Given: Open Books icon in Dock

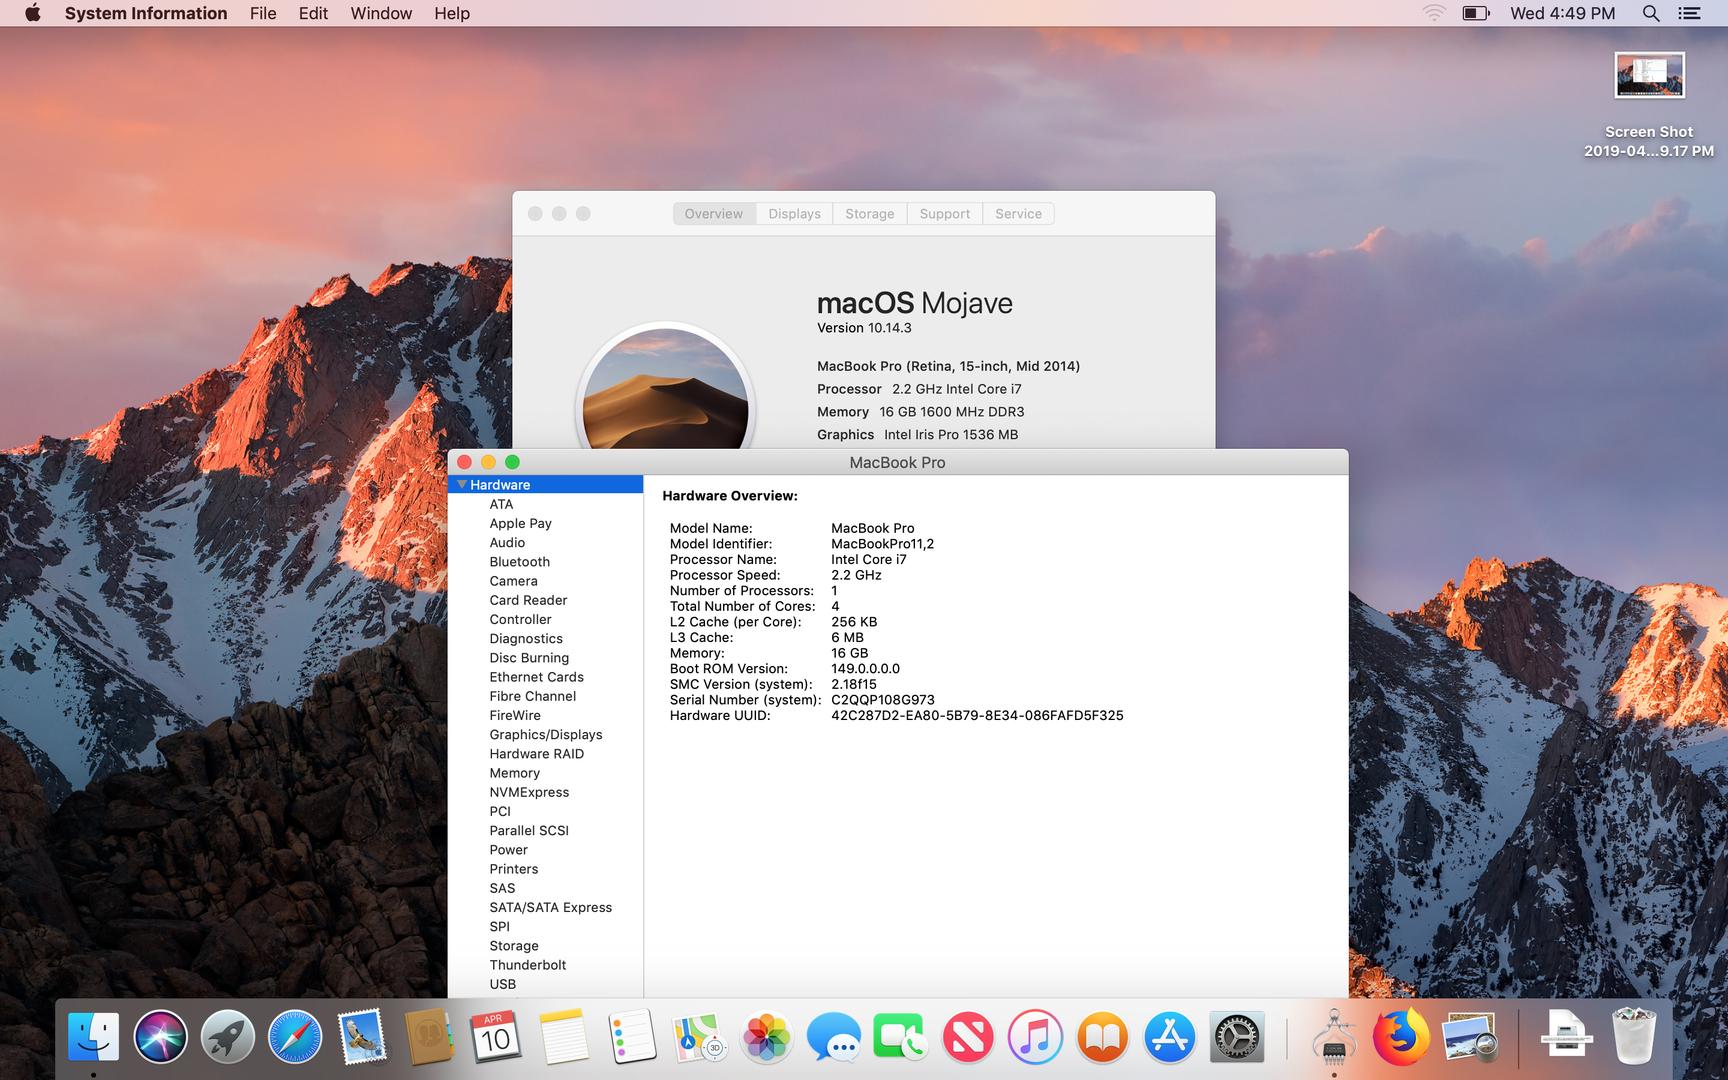Looking at the screenshot, I should click(1102, 1036).
